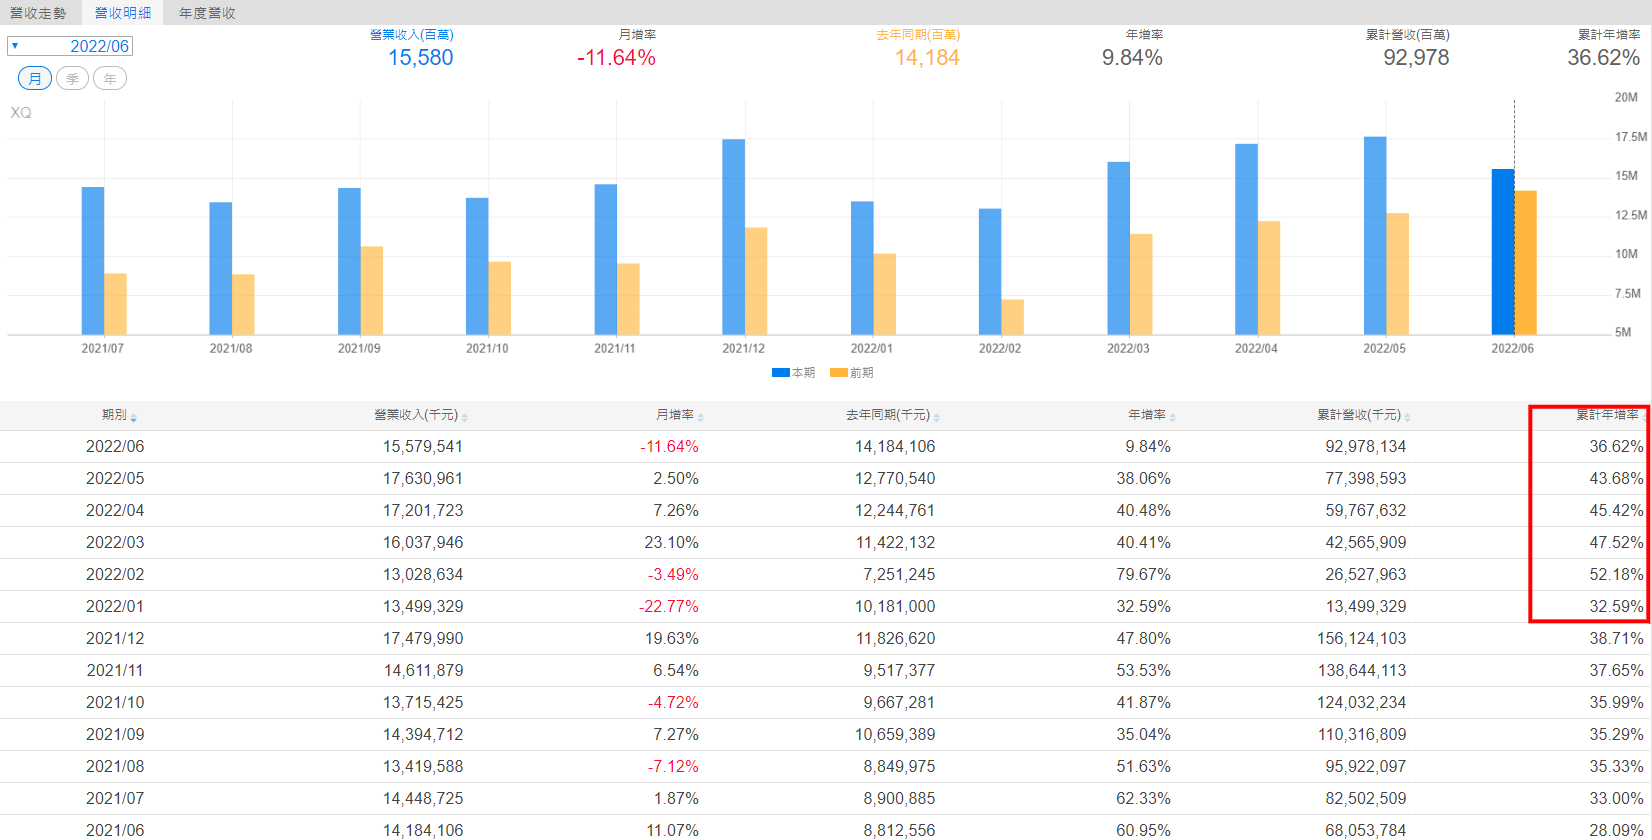Select the 2021/11 table row period
The image size is (1652, 840).
click(x=115, y=671)
